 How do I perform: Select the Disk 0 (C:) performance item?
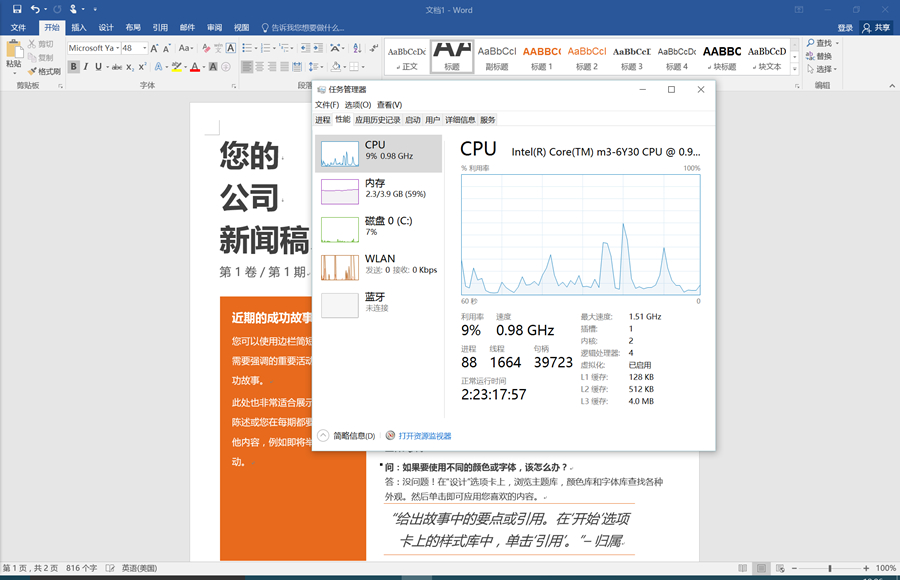pos(379,229)
